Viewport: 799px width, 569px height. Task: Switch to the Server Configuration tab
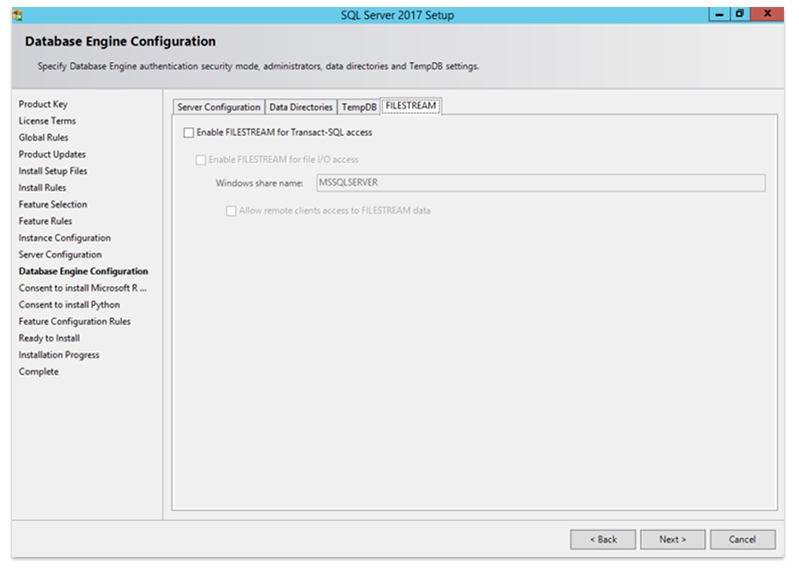[x=219, y=107]
